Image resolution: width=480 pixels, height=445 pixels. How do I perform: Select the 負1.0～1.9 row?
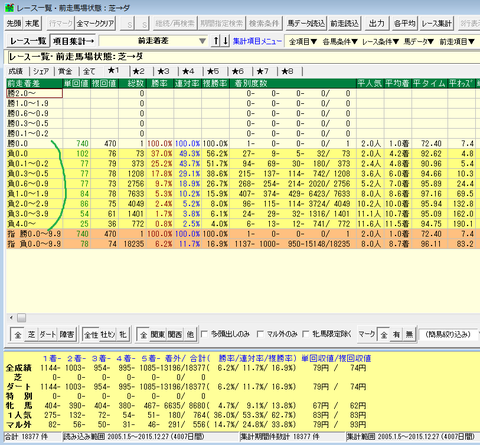pos(243,194)
